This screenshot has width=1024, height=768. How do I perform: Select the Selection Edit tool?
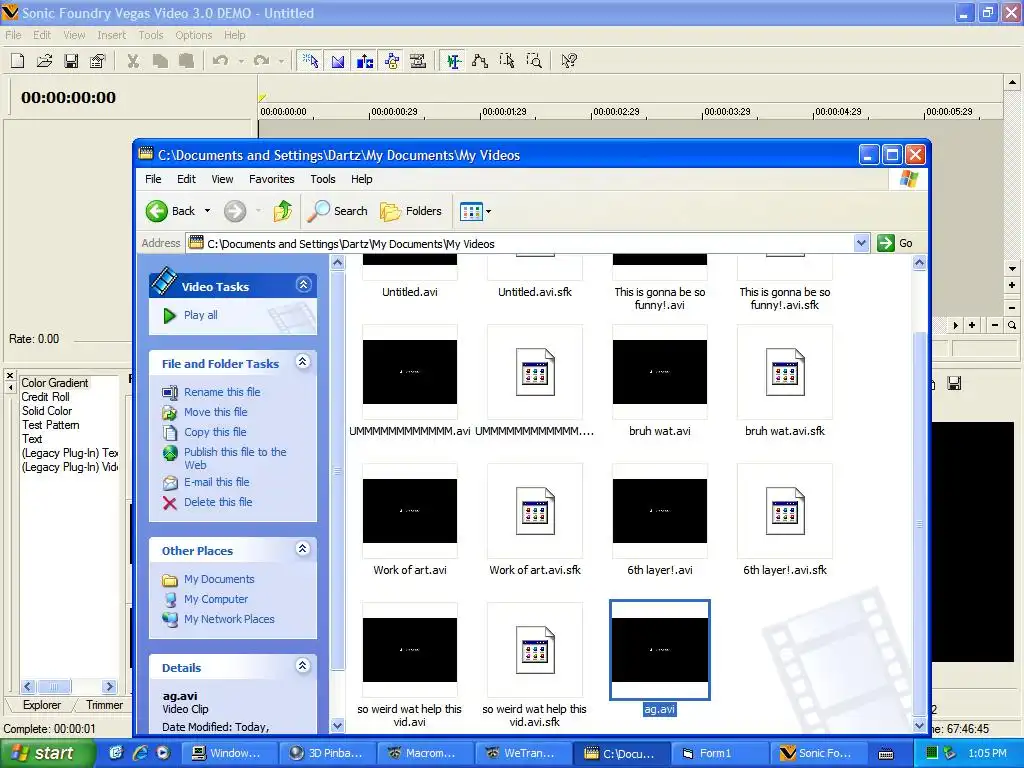click(507, 61)
